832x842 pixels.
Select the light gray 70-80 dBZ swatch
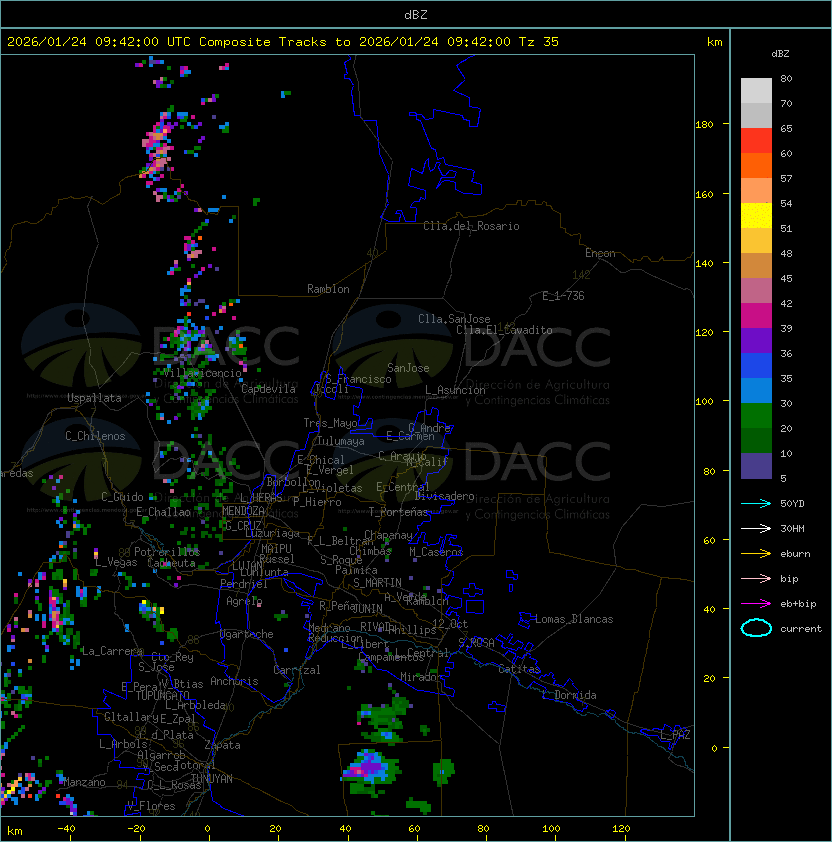[756, 90]
